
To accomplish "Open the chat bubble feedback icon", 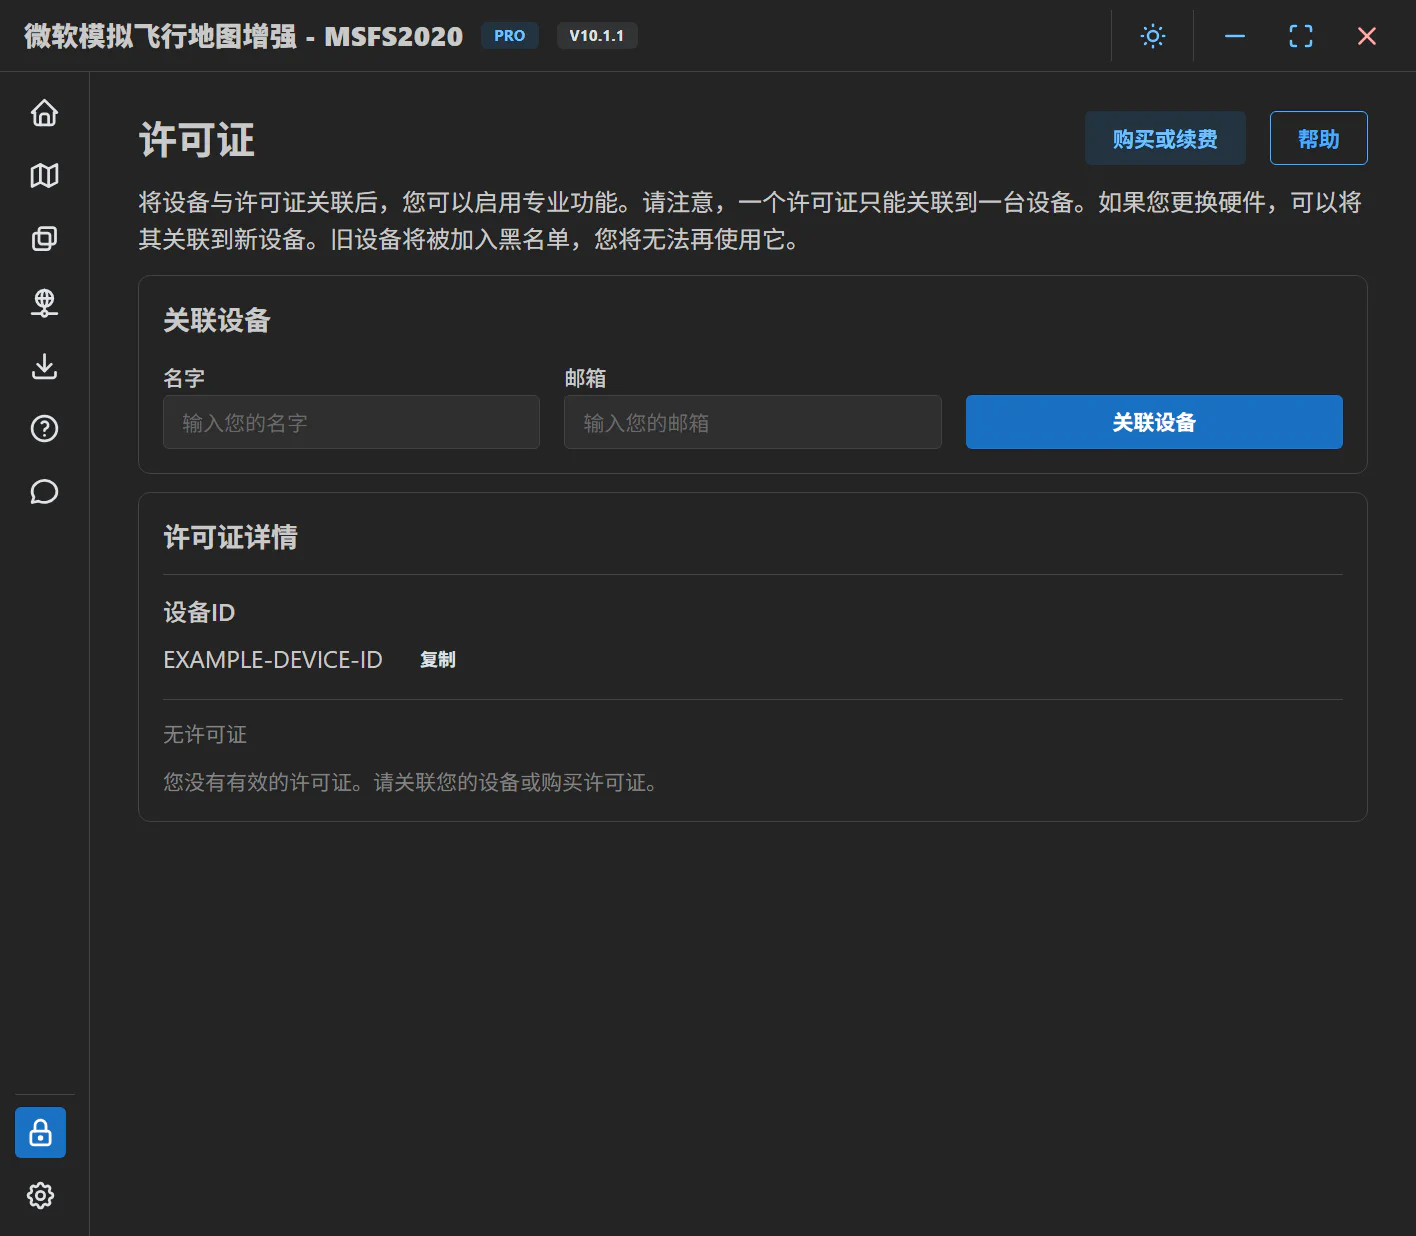I will coord(44,492).
